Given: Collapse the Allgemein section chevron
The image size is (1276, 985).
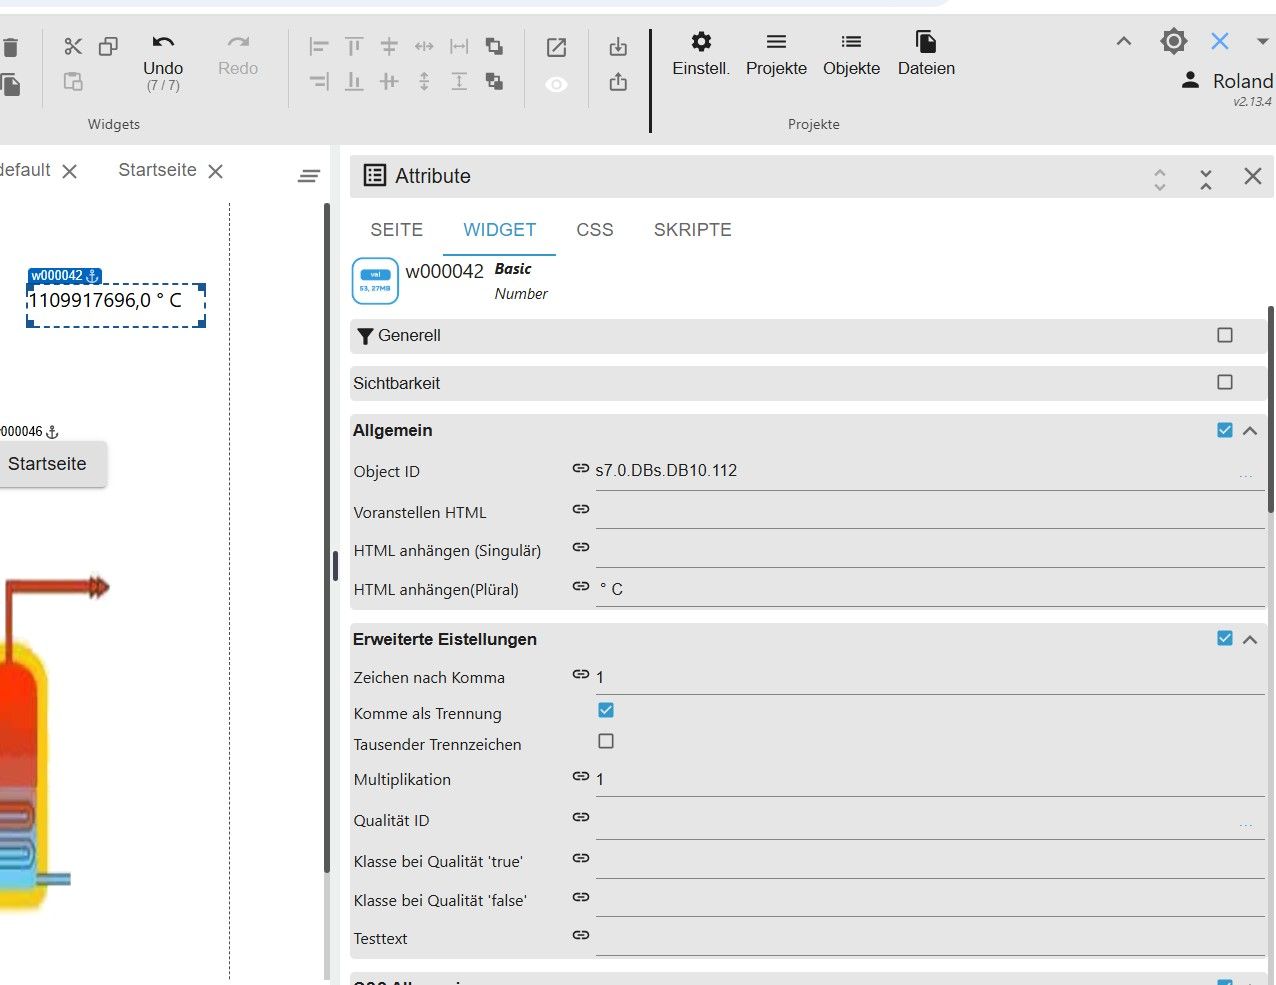Looking at the screenshot, I should click(1250, 431).
